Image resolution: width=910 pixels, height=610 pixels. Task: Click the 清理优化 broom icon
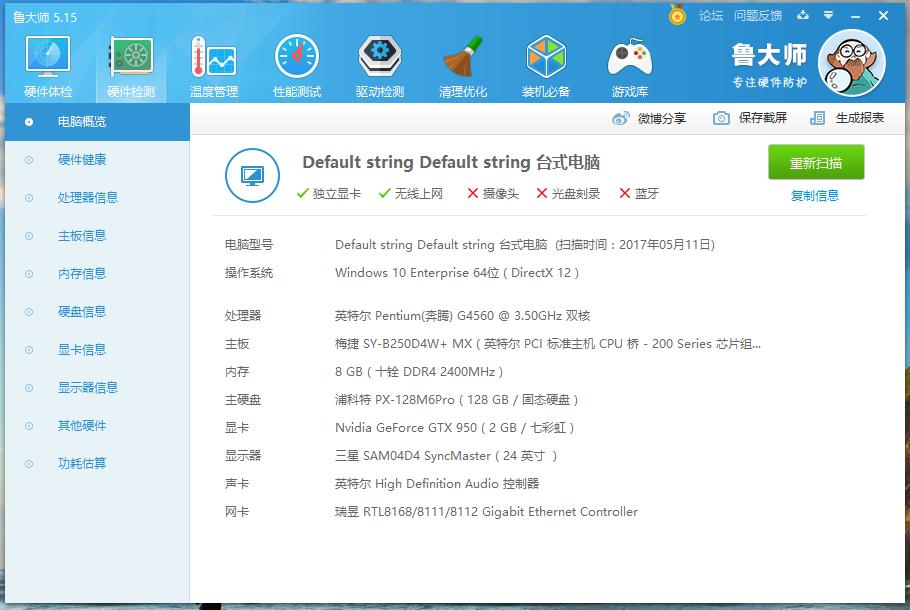[x=463, y=60]
